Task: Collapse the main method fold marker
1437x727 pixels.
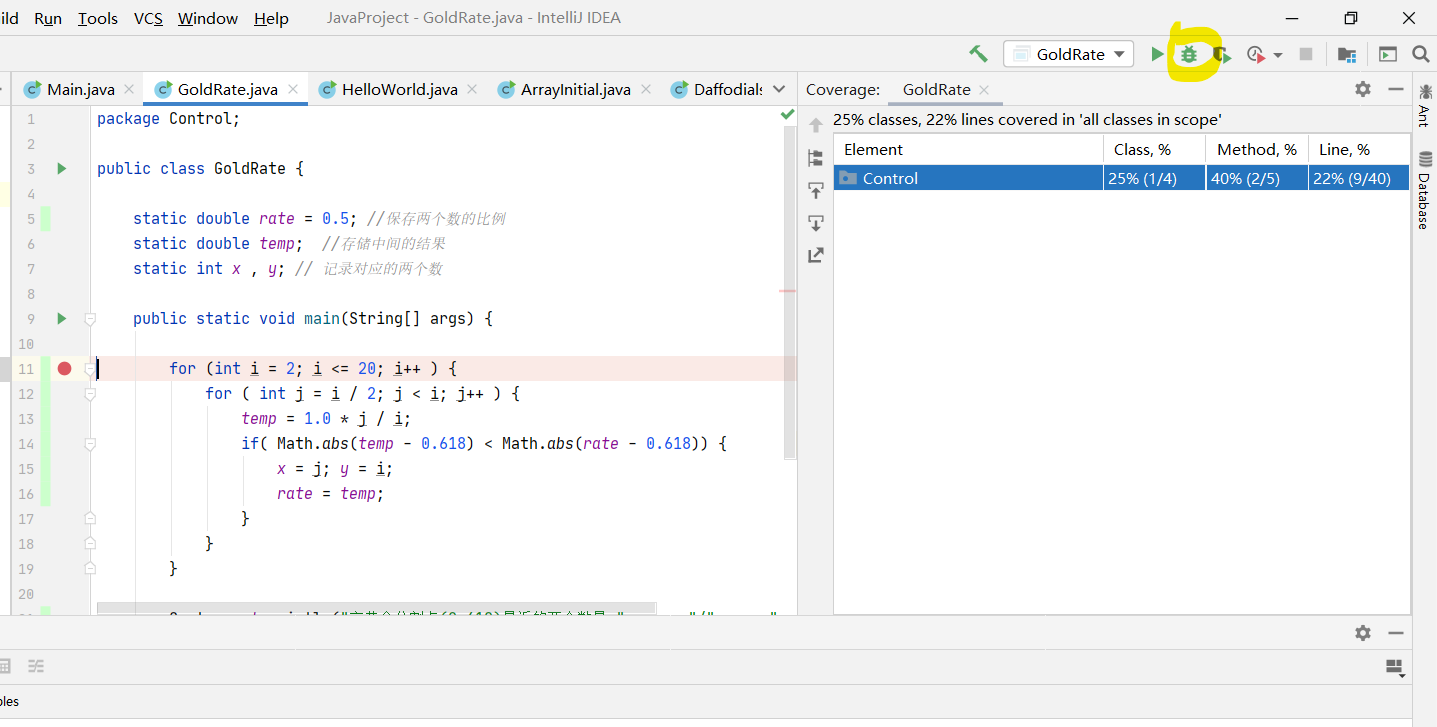Action: tap(90, 319)
